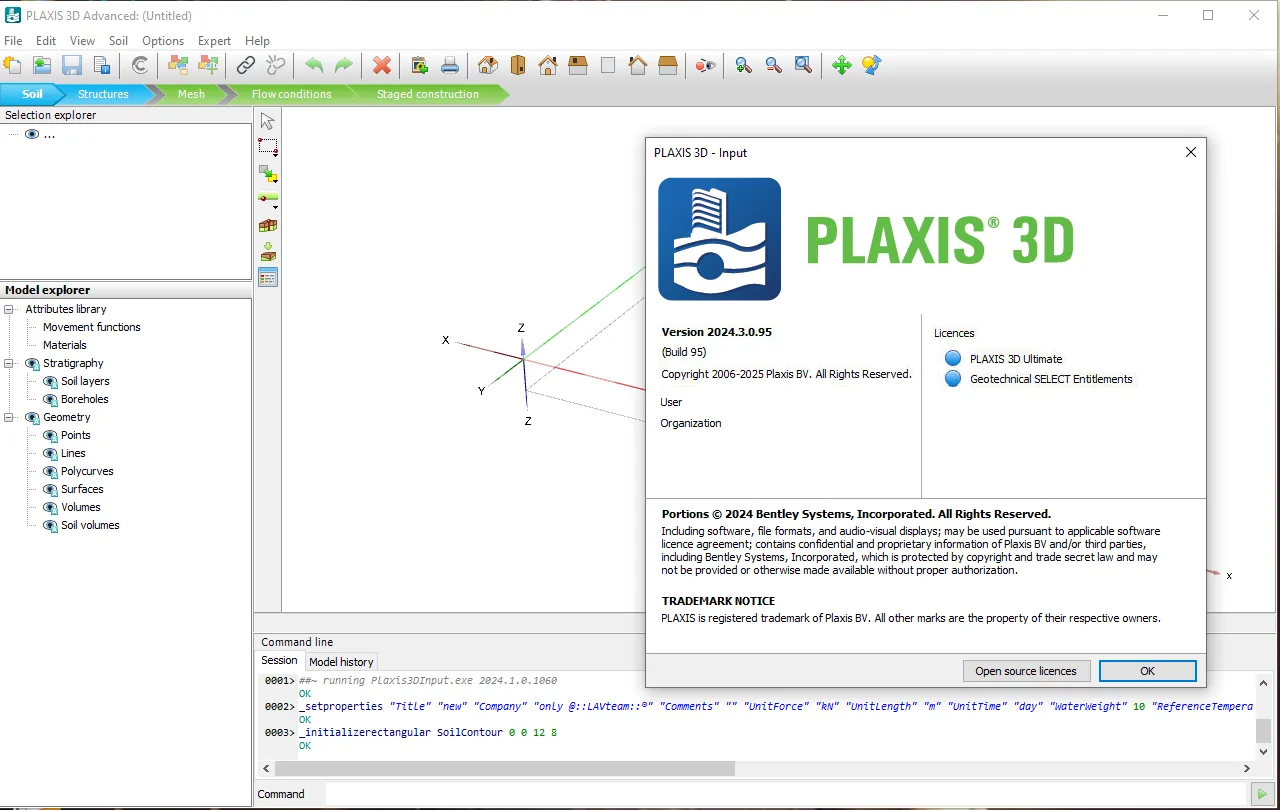This screenshot has width=1280, height=810.
Task: Toggle visibility of Polycurves
Action: click(x=50, y=471)
